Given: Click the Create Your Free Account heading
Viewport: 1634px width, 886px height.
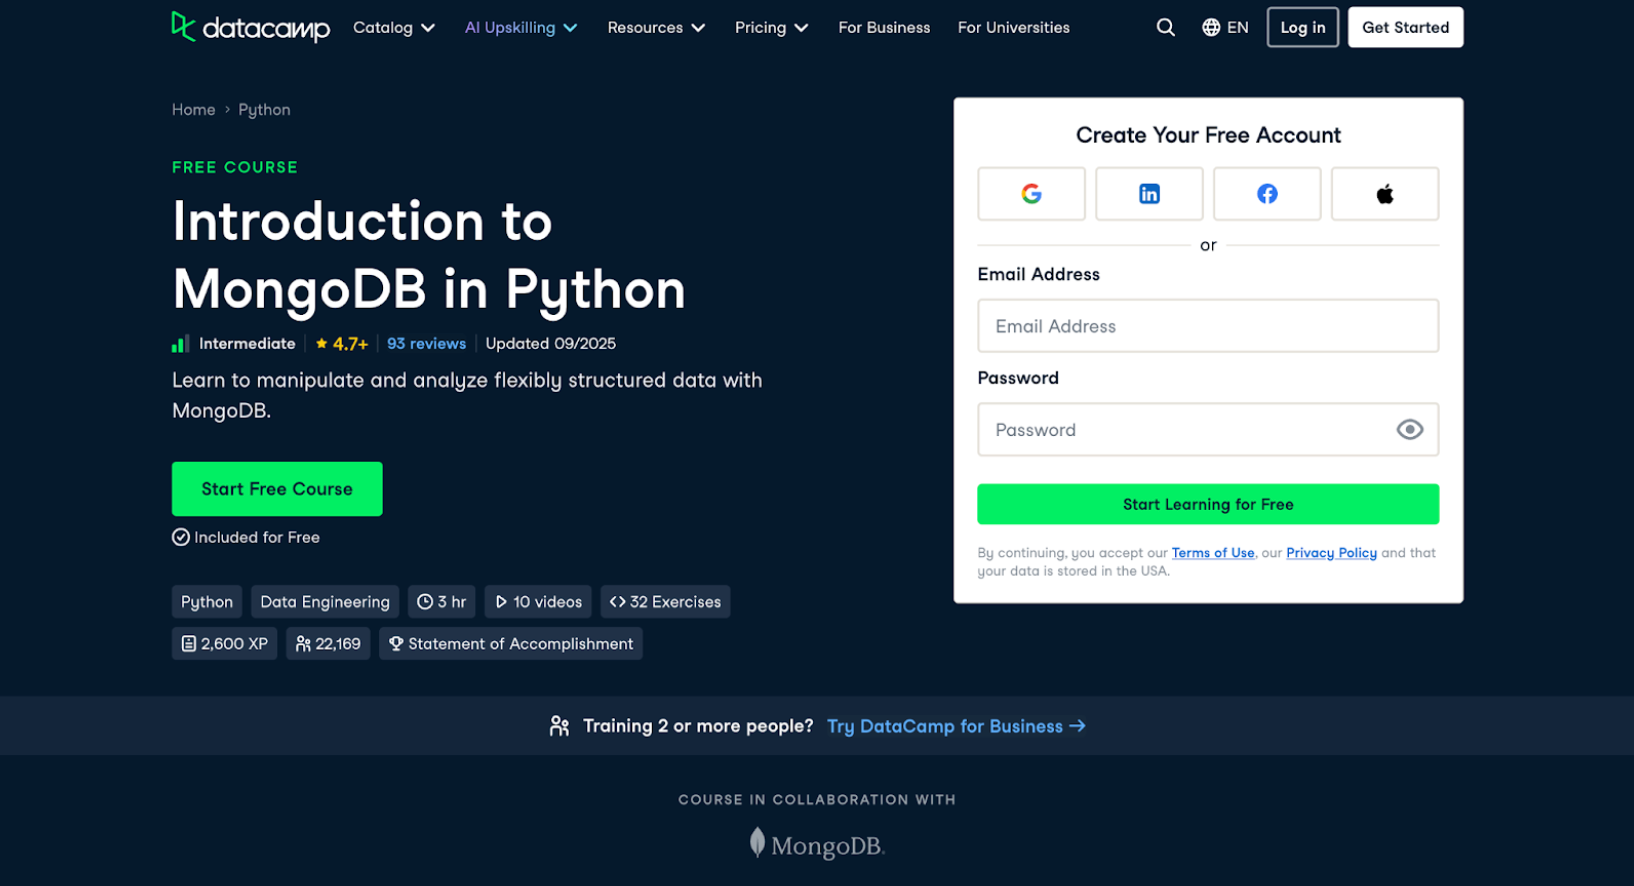Looking at the screenshot, I should click(1208, 135).
